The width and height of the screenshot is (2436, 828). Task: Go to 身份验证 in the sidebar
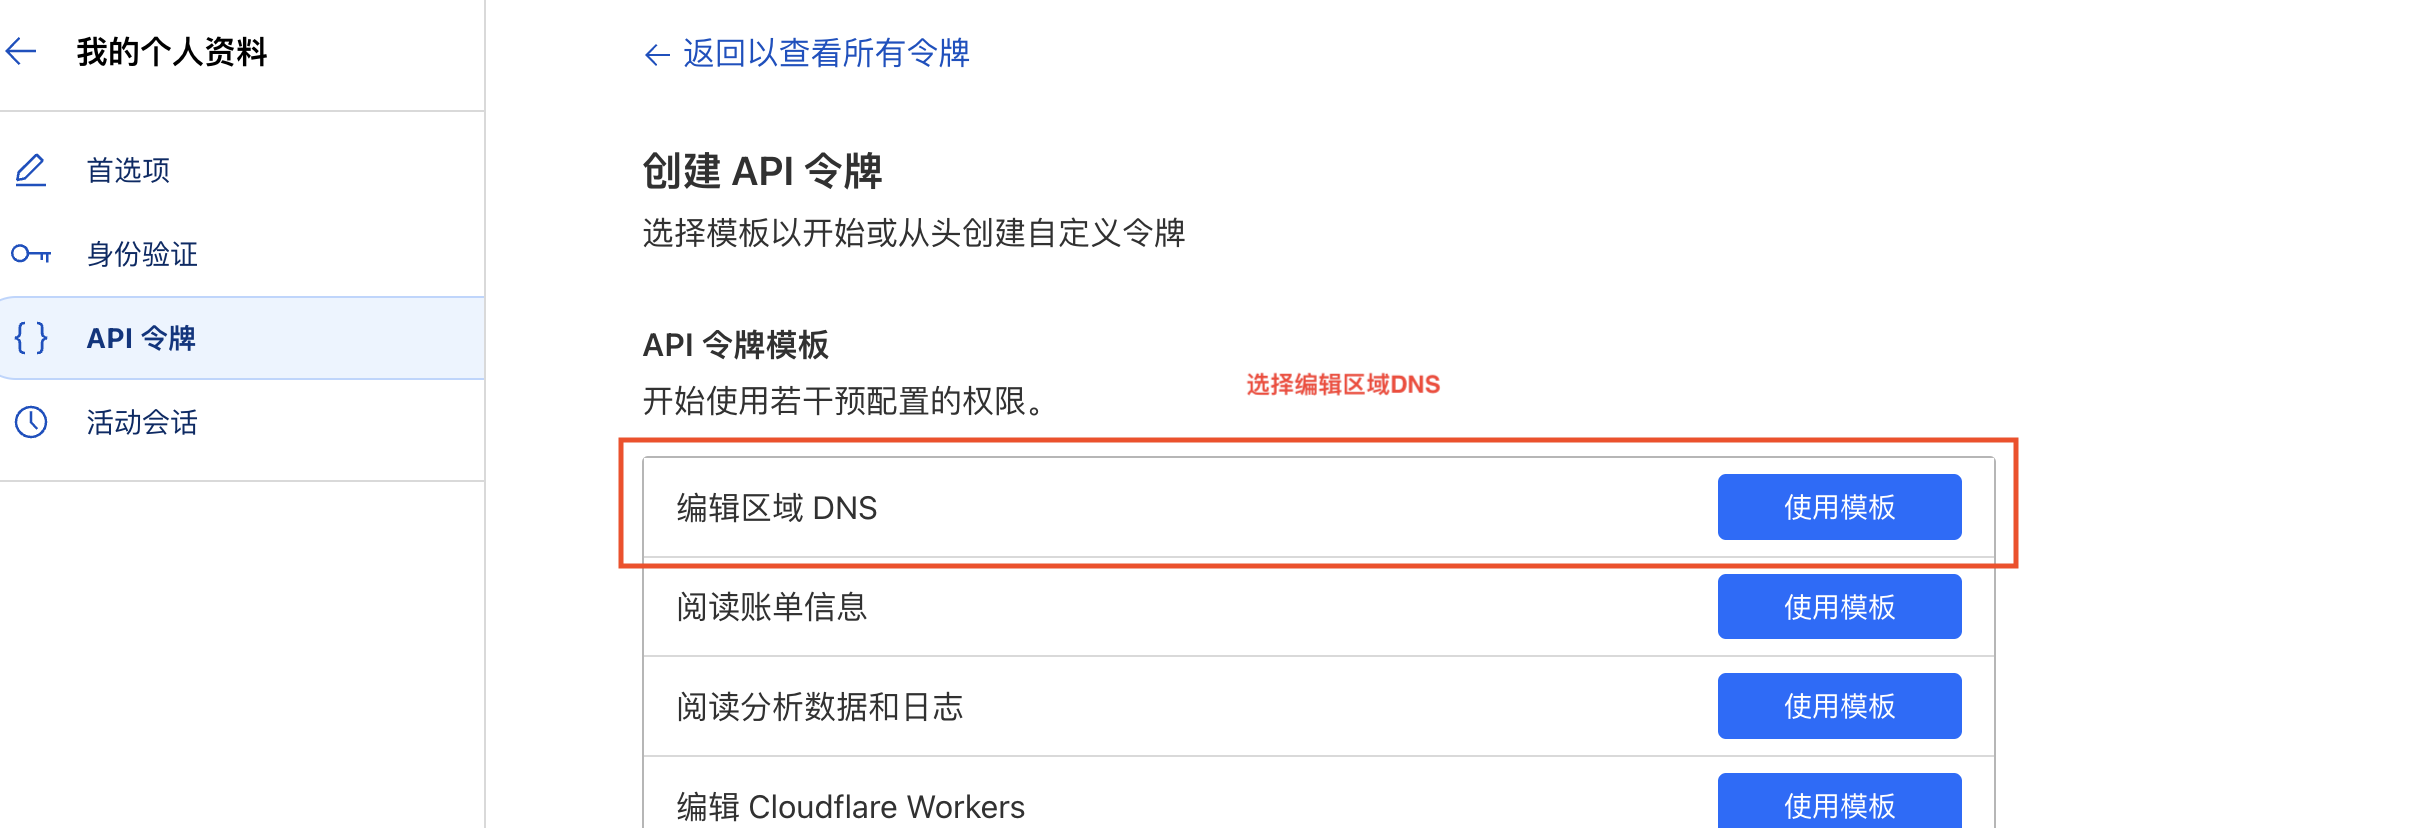click(142, 254)
